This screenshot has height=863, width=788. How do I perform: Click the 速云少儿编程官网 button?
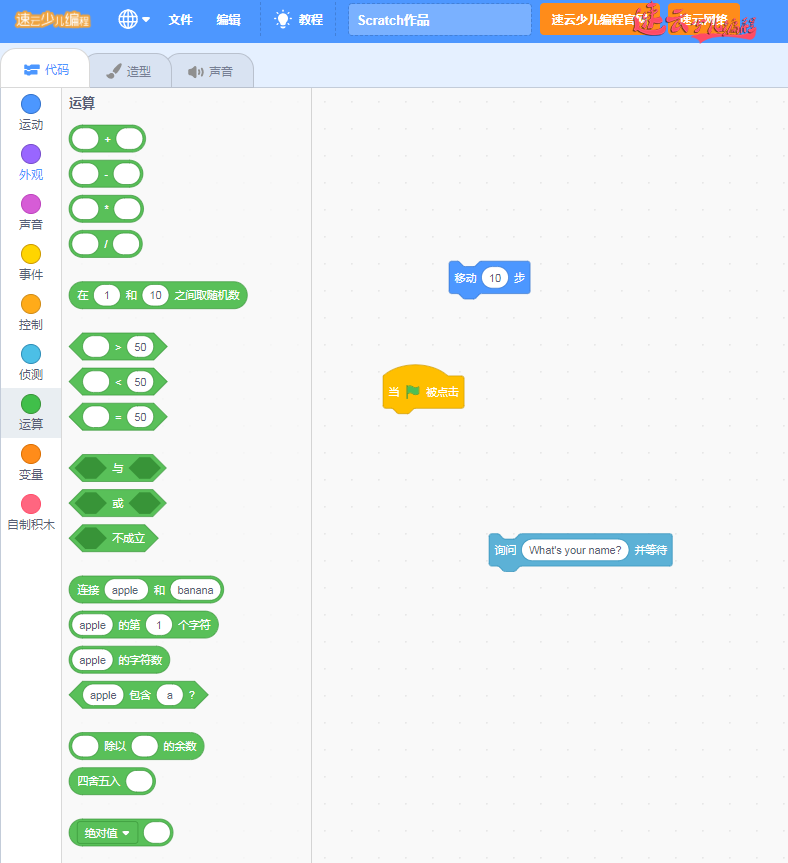(x=596, y=19)
